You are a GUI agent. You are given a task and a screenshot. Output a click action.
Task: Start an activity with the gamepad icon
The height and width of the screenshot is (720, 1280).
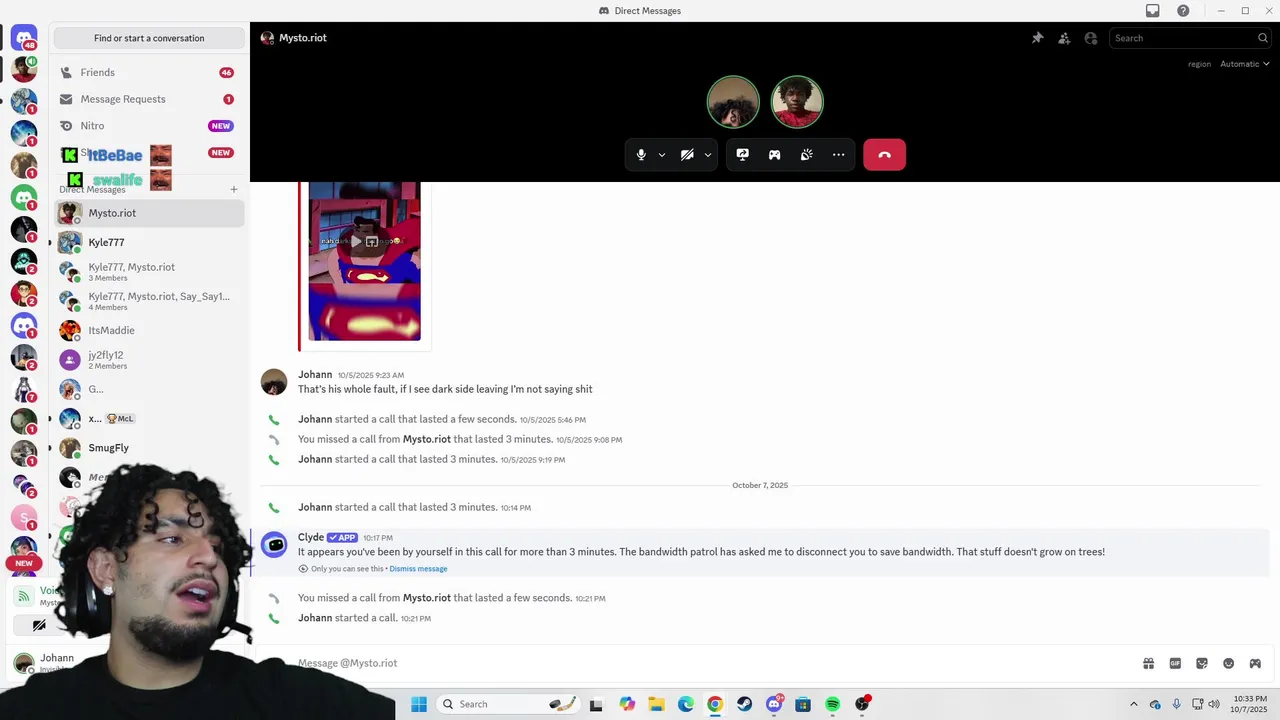coord(774,155)
